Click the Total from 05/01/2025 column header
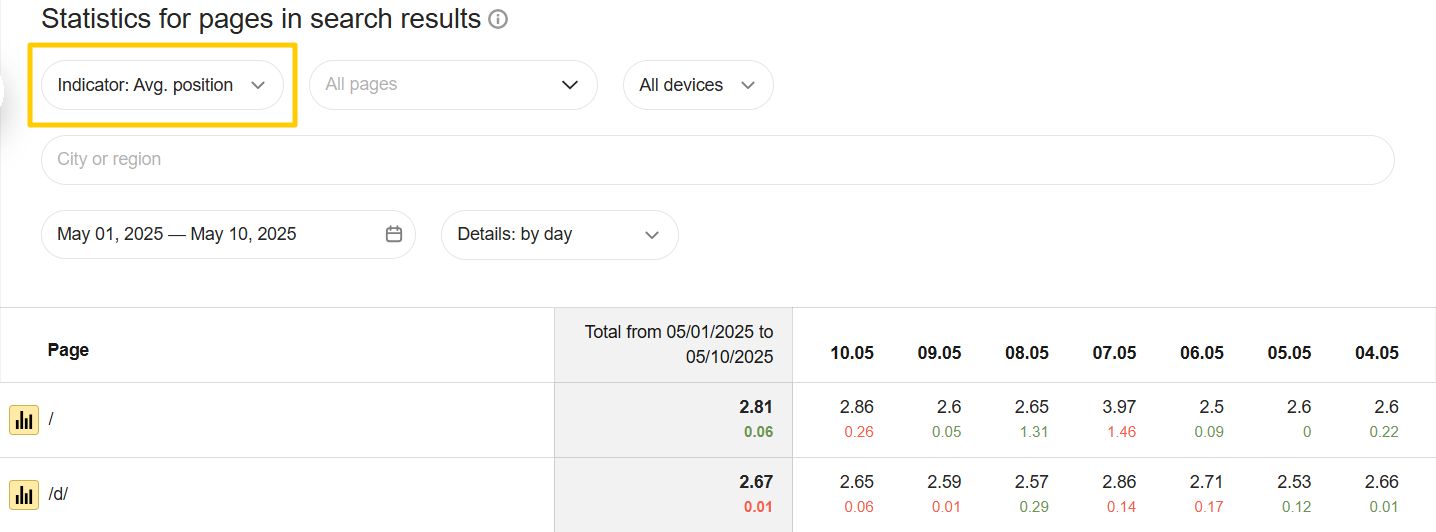 pyautogui.click(x=678, y=344)
